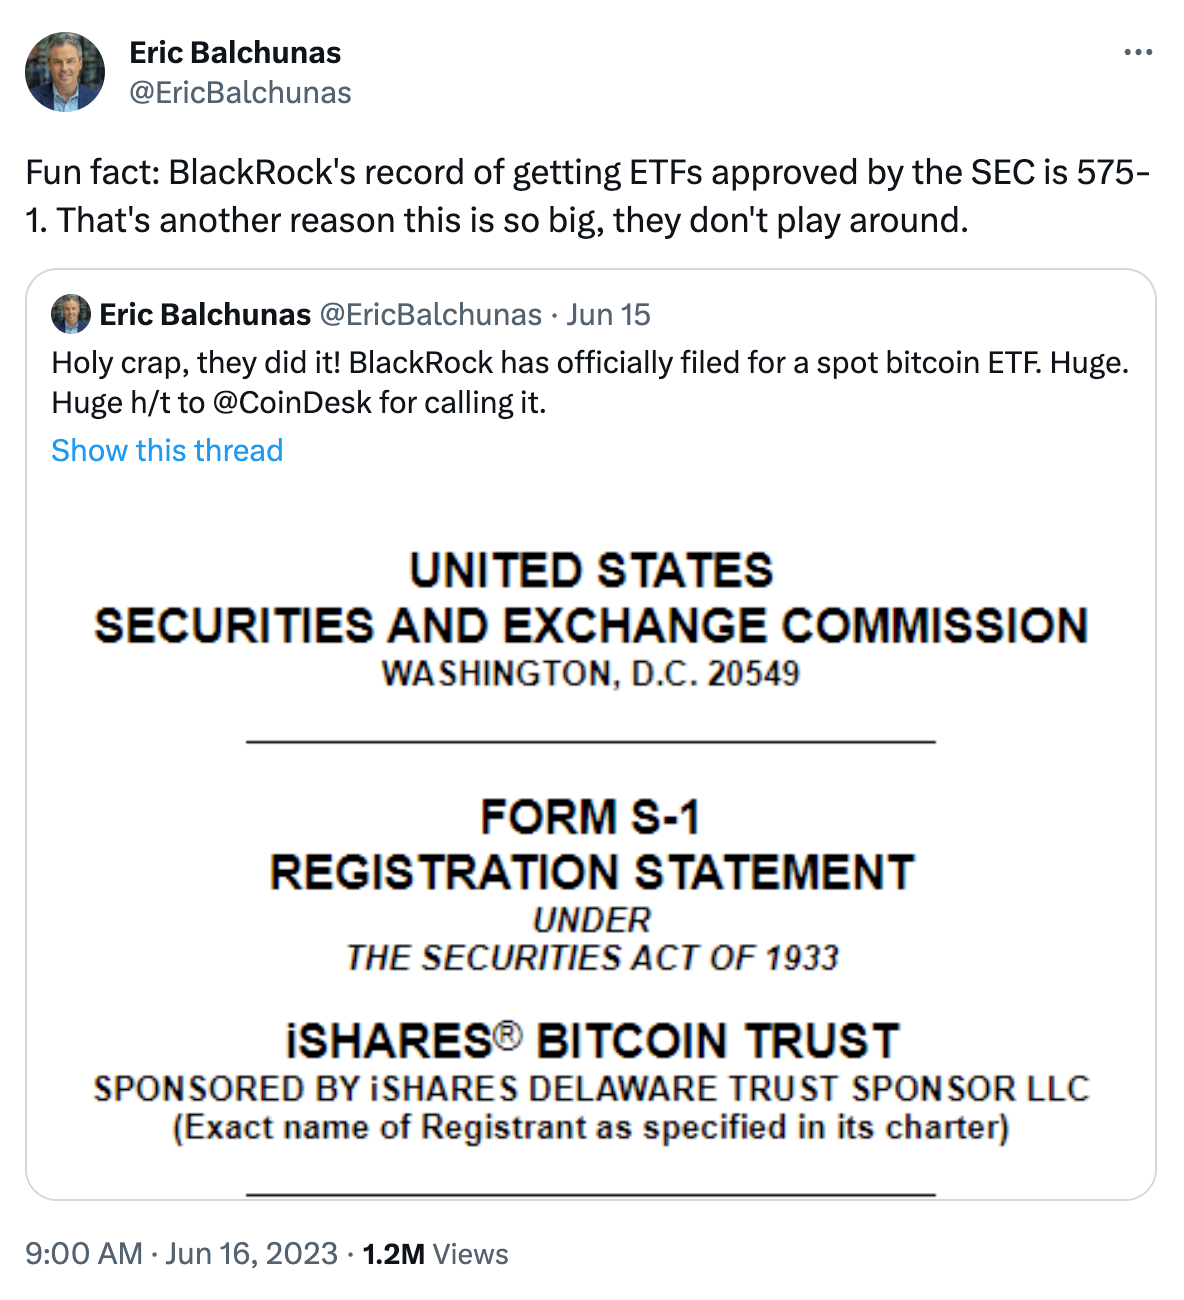Screen dimensions: 1184x1300
Task: Click the @EricBalchunas handle below the top name
Action: pyautogui.click(x=240, y=93)
